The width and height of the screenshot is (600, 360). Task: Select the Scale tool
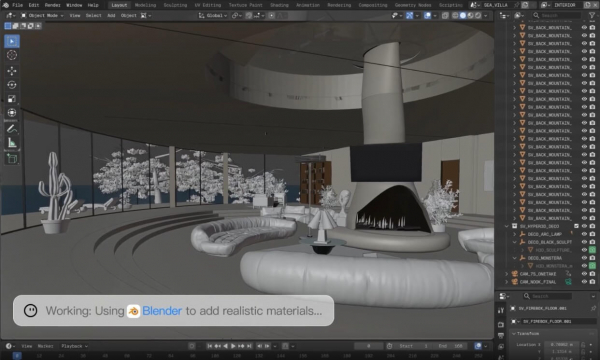point(12,99)
